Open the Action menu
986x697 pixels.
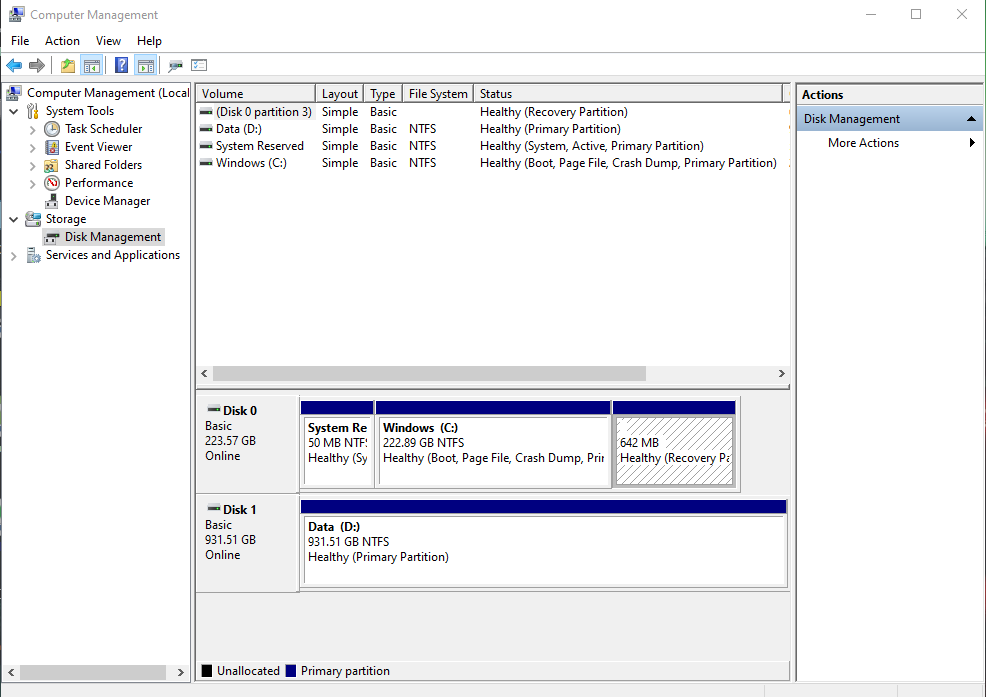tap(62, 41)
